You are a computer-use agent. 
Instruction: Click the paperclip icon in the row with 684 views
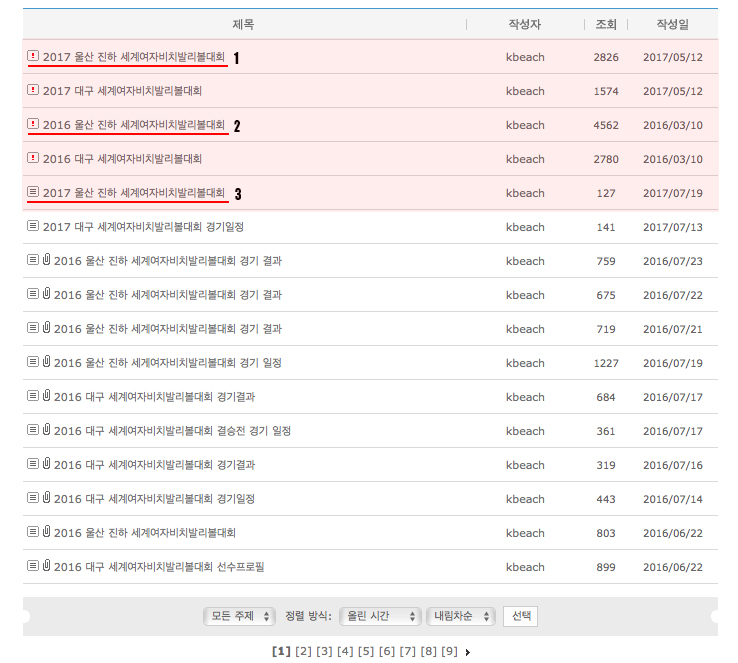coord(46,395)
